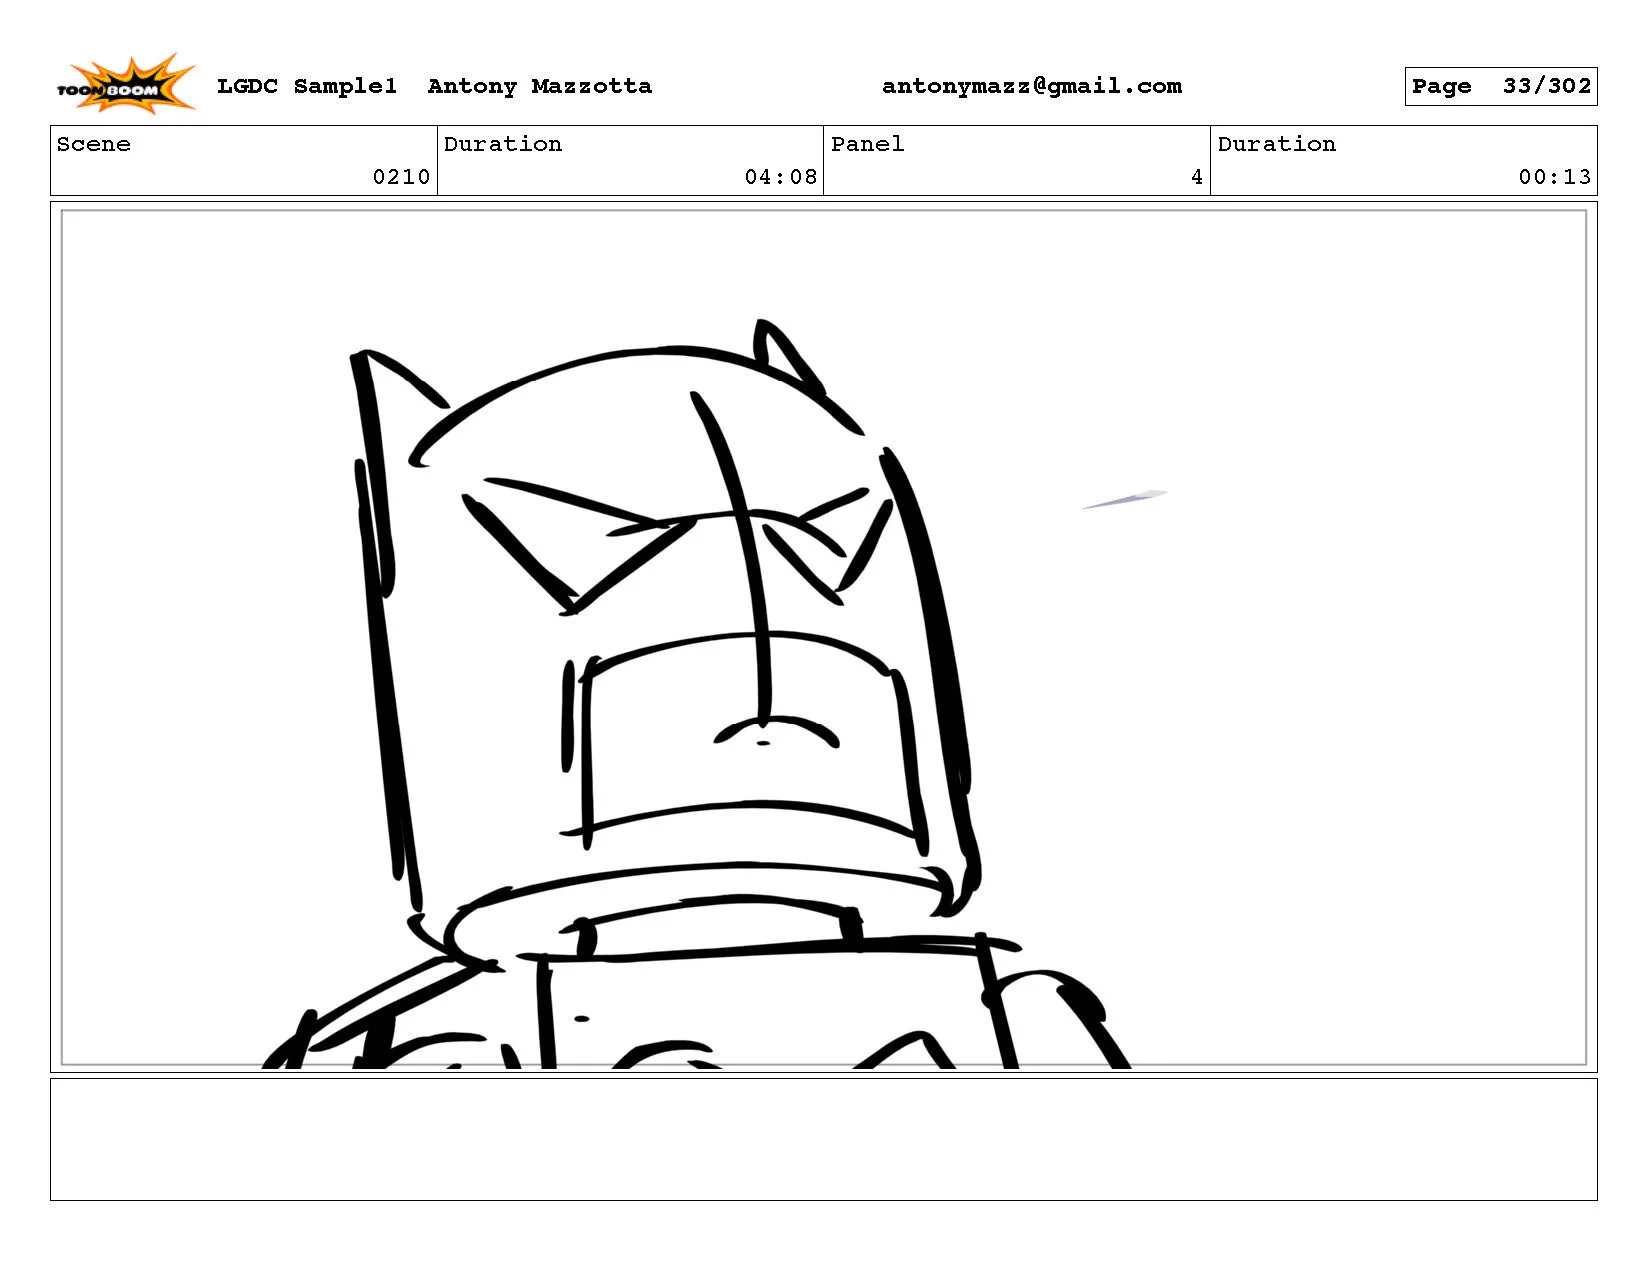The height and width of the screenshot is (1276, 1648).
Task: Click the 'Scene' header label
Action: click(94, 144)
